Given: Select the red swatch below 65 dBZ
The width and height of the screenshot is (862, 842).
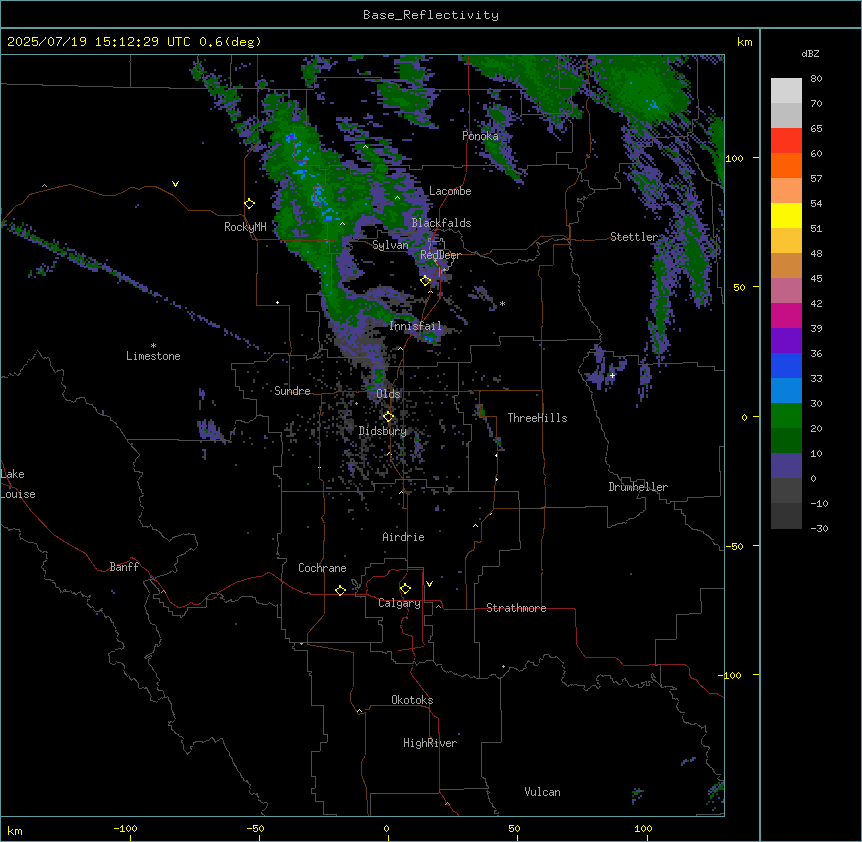Looking at the screenshot, I should tap(786, 141).
